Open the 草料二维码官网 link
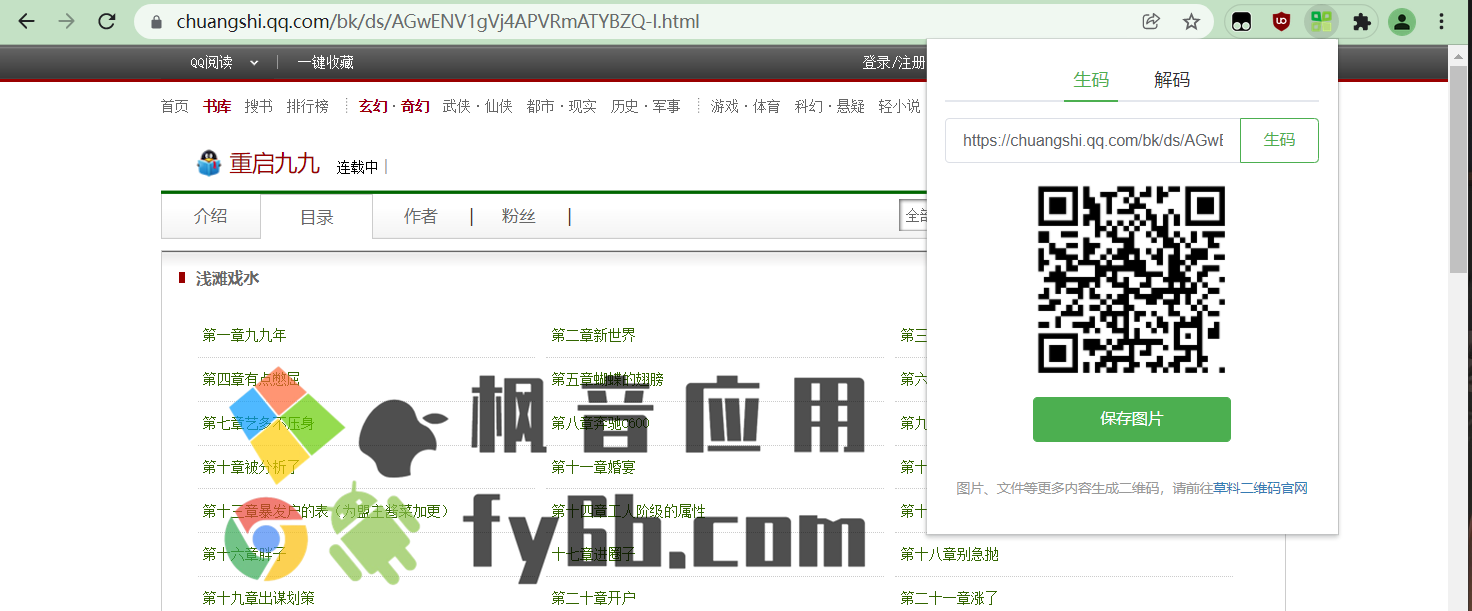 click(1260, 488)
